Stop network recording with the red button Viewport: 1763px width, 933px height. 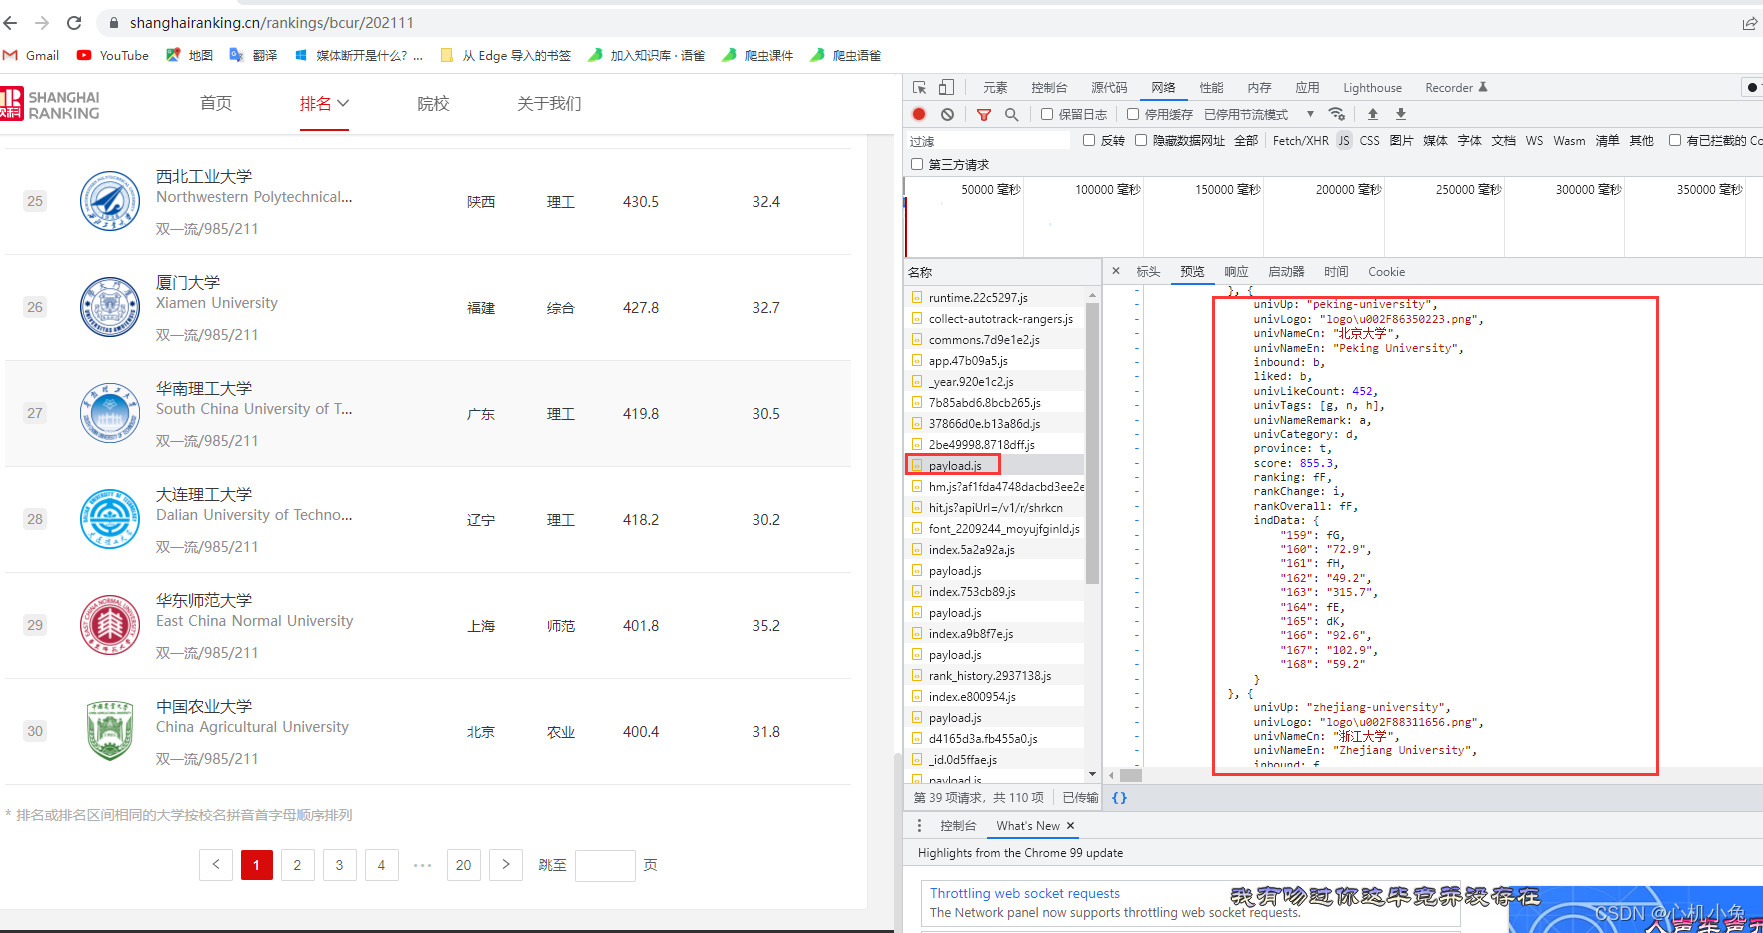pyautogui.click(x=919, y=114)
